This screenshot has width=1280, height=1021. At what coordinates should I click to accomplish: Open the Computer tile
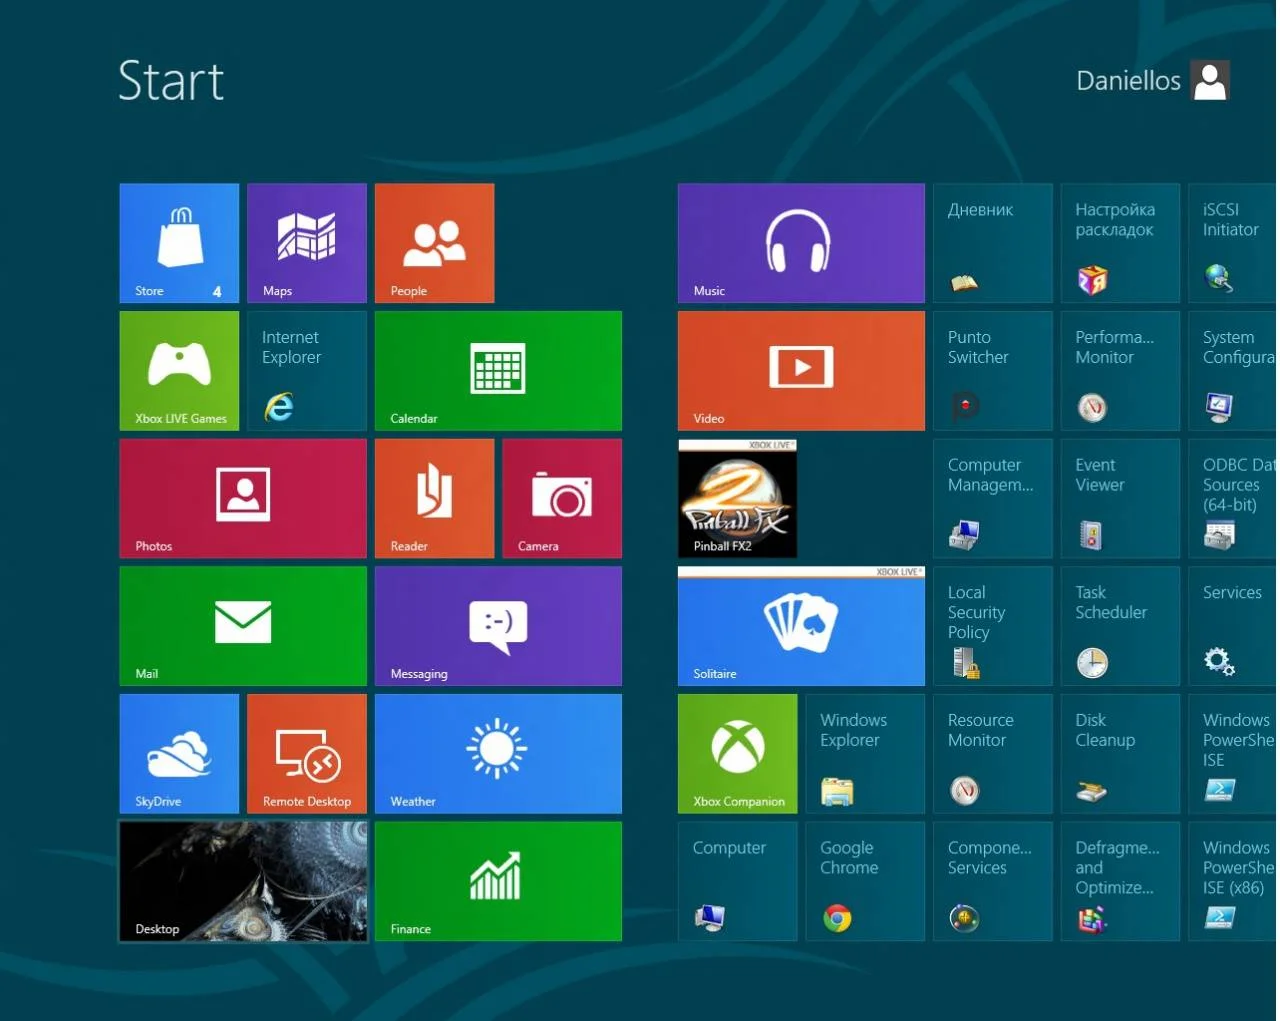tap(737, 881)
